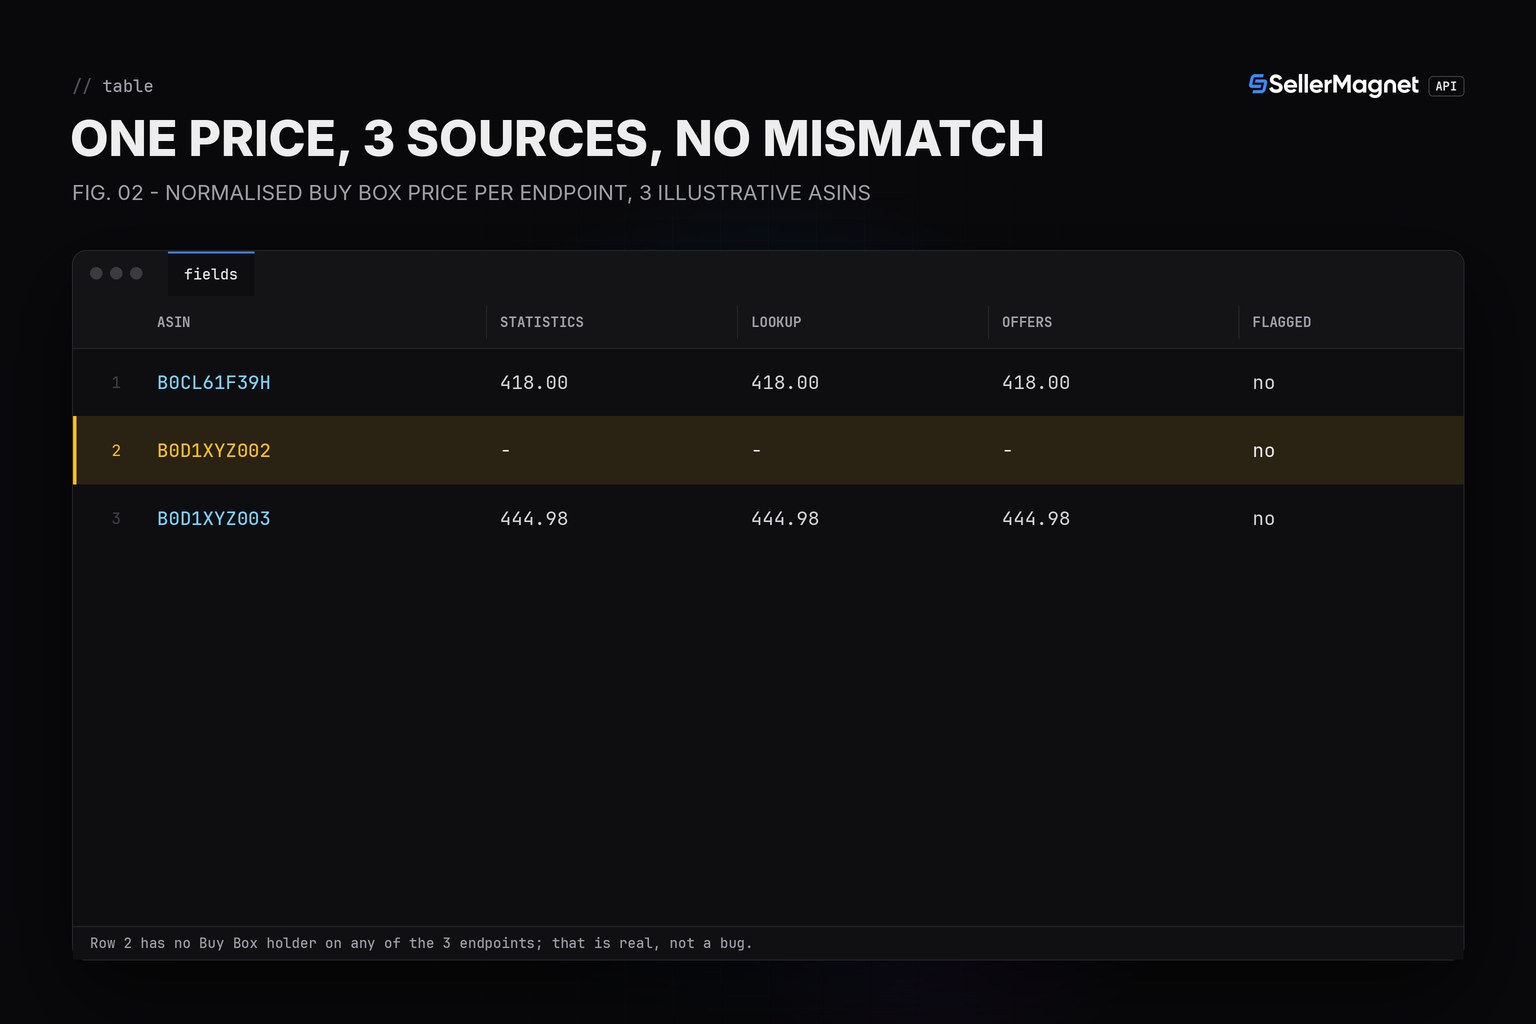This screenshot has height=1024, width=1536.
Task: Click the Flagged value for B0CL61F39H
Action: click(1264, 383)
